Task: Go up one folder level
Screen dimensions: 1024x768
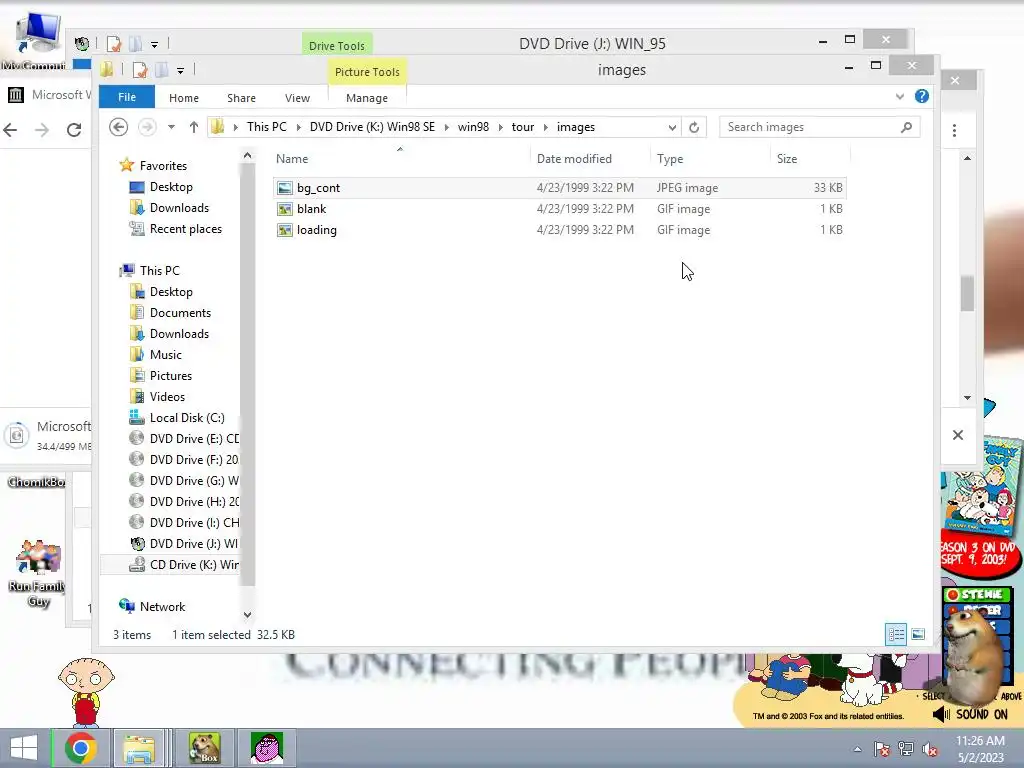Action: pos(193,127)
